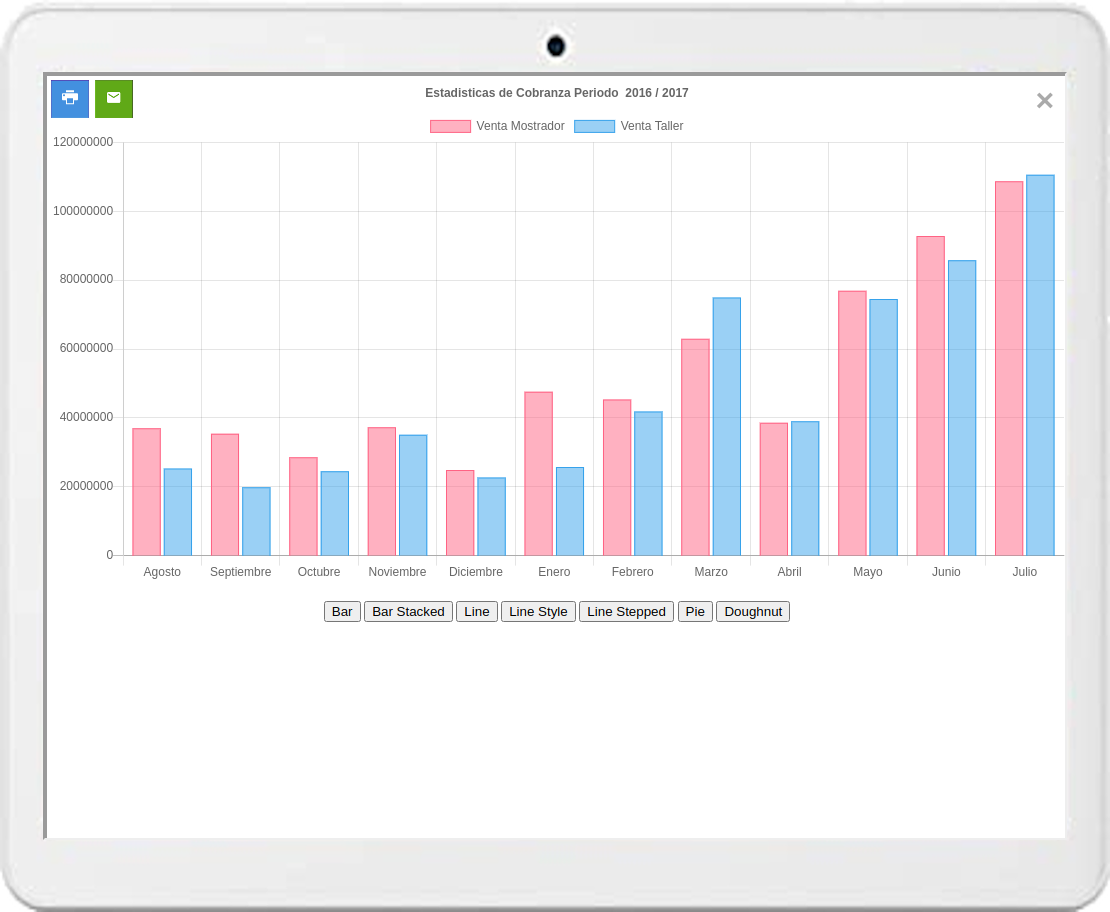Change chart to Pie view
Image resolution: width=1110 pixels, height=912 pixels.
pos(695,612)
